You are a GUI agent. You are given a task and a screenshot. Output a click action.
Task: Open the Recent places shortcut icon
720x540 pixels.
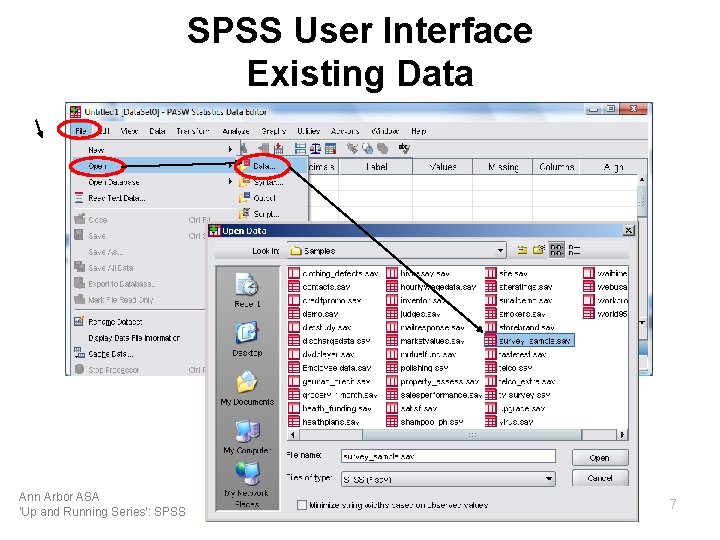[247, 285]
